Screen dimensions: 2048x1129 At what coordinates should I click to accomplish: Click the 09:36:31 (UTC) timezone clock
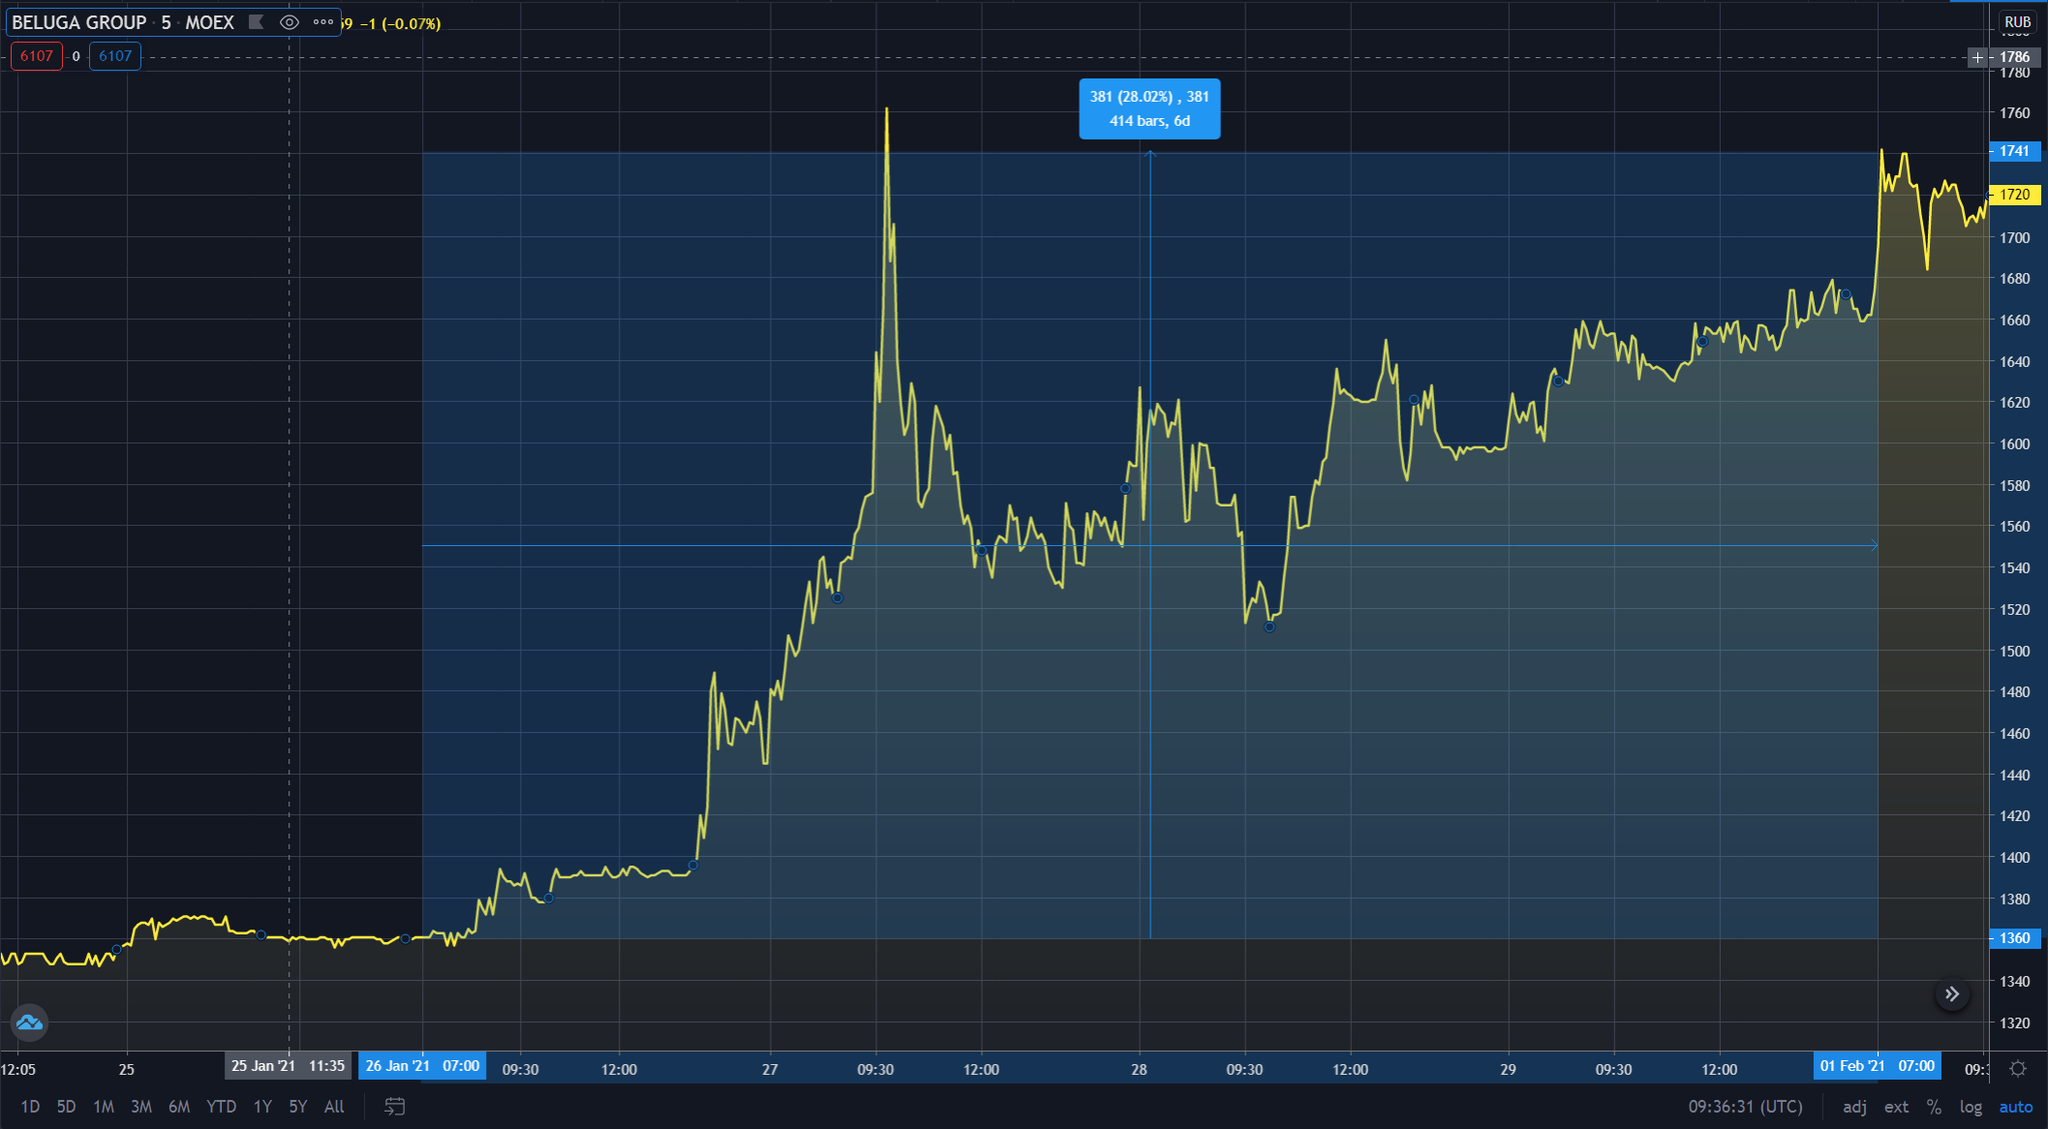click(1745, 1106)
